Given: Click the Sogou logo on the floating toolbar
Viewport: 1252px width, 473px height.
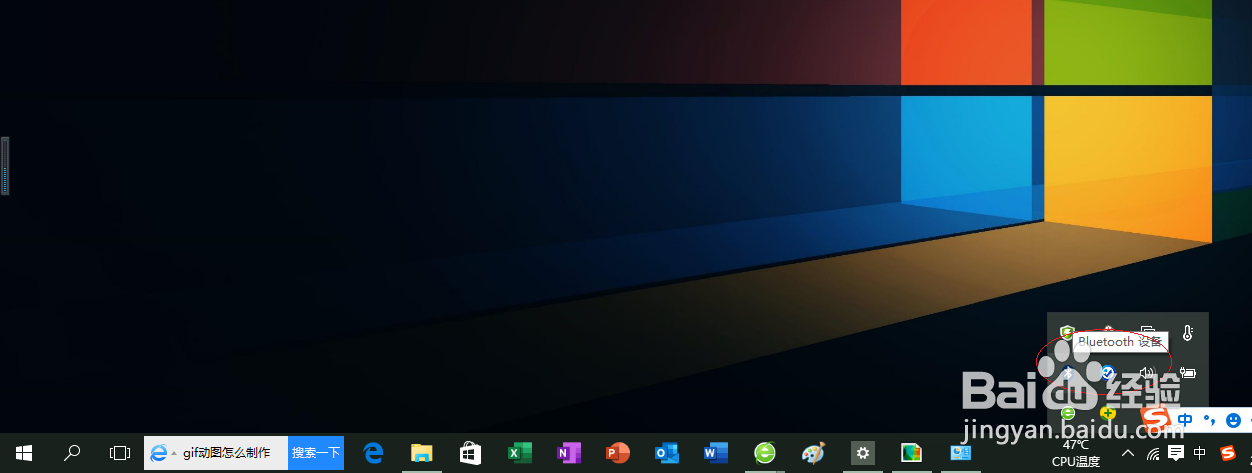Looking at the screenshot, I should tap(1157, 418).
